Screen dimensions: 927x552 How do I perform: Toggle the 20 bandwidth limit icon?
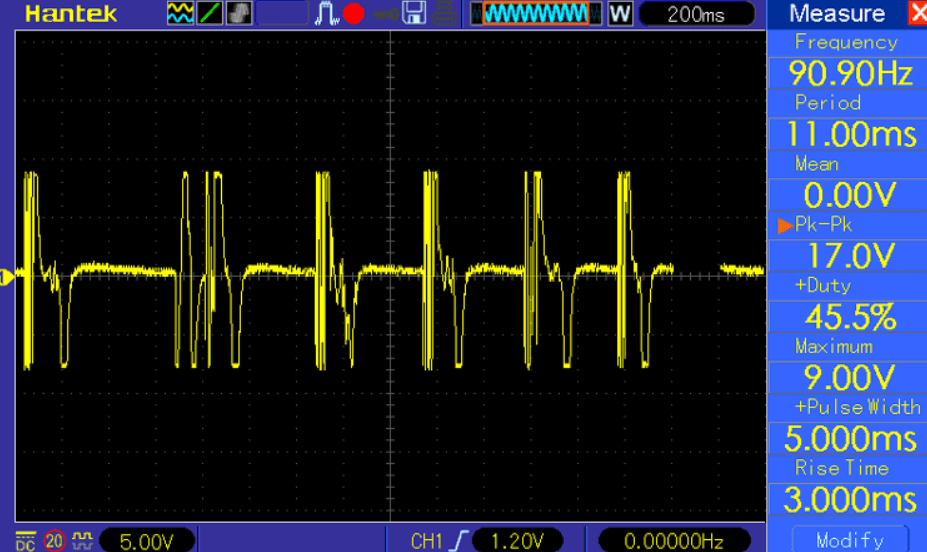pos(54,540)
